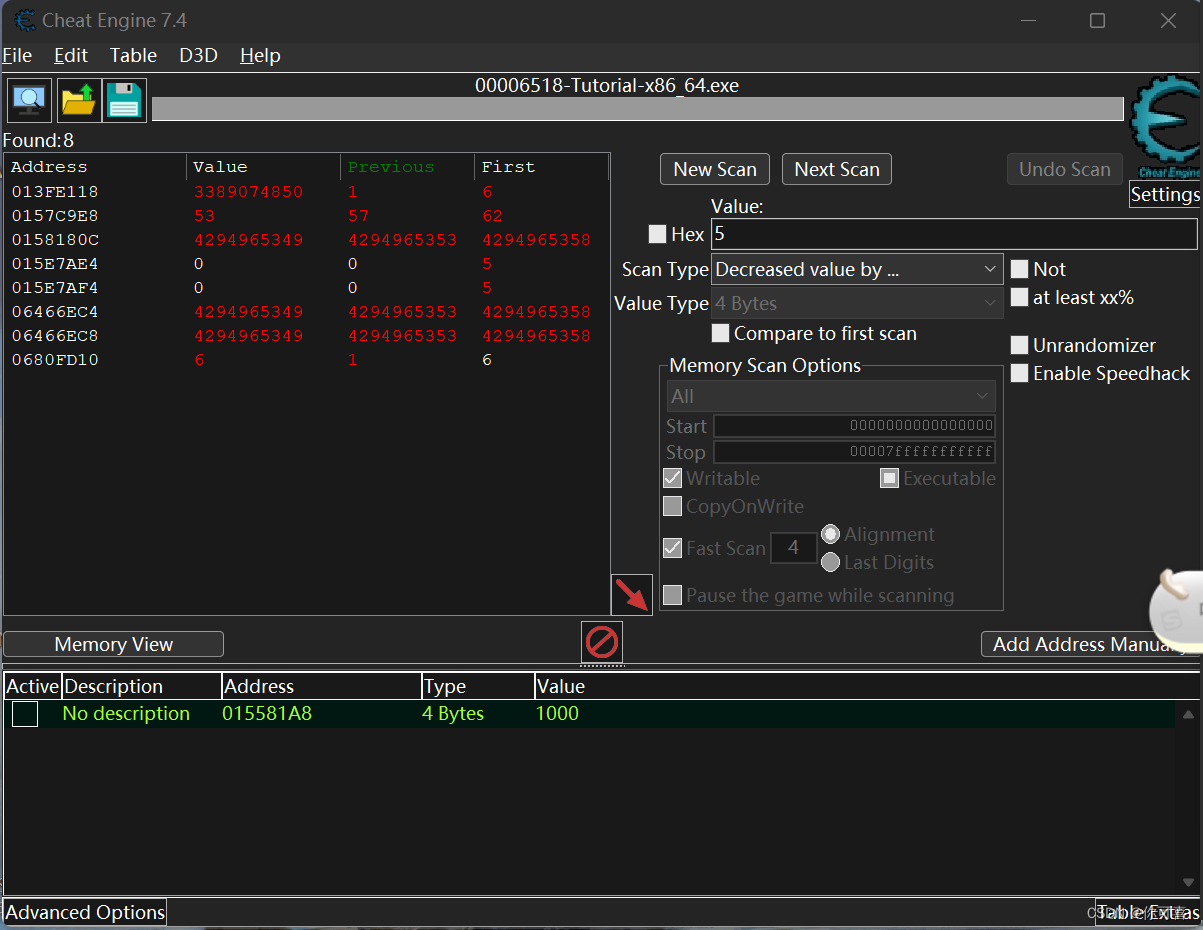The height and width of the screenshot is (930, 1203).
Task: Start a New Scan
Action: (714, 169)
